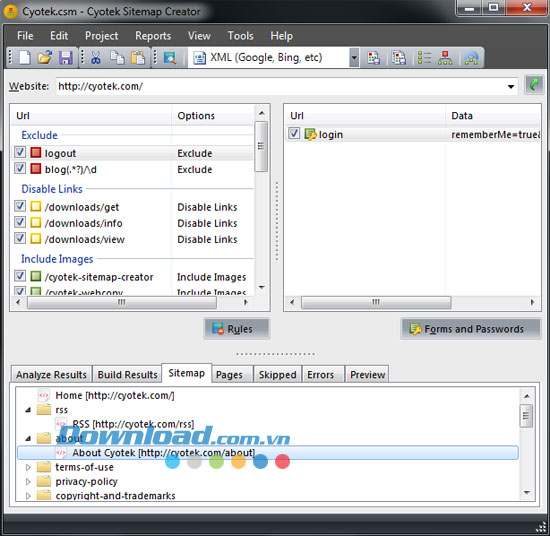Click the quick scan magnifier toolbar icon
The image size is (550, 536).
click(x=170, y=58)
